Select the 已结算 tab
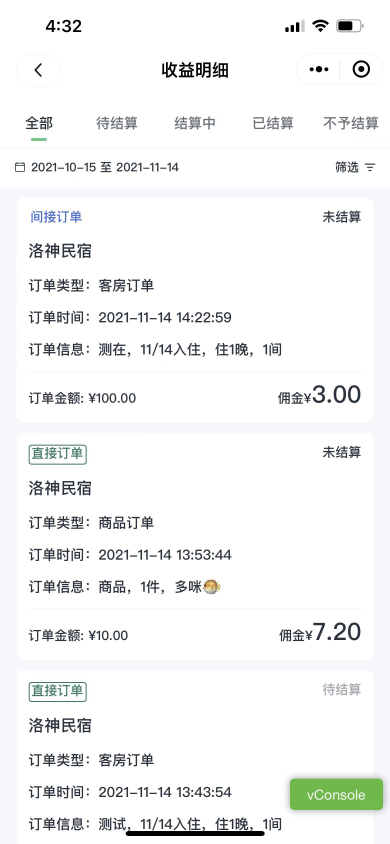 pos(273,123)
